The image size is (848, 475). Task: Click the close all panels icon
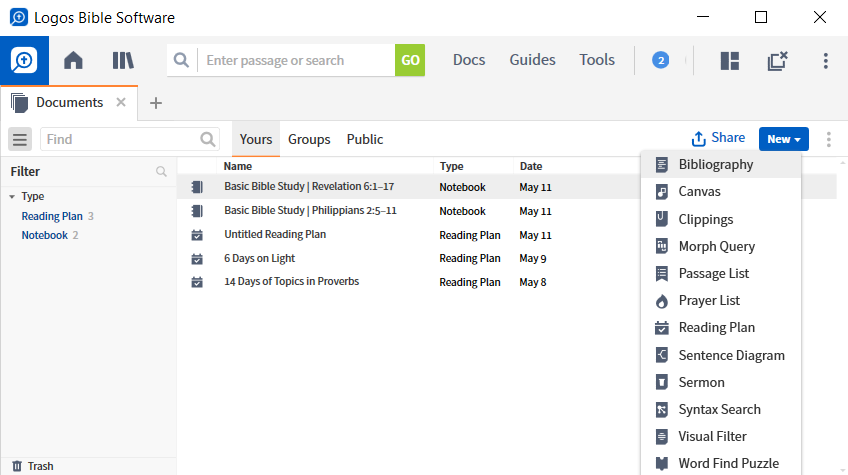click(778, 61)
